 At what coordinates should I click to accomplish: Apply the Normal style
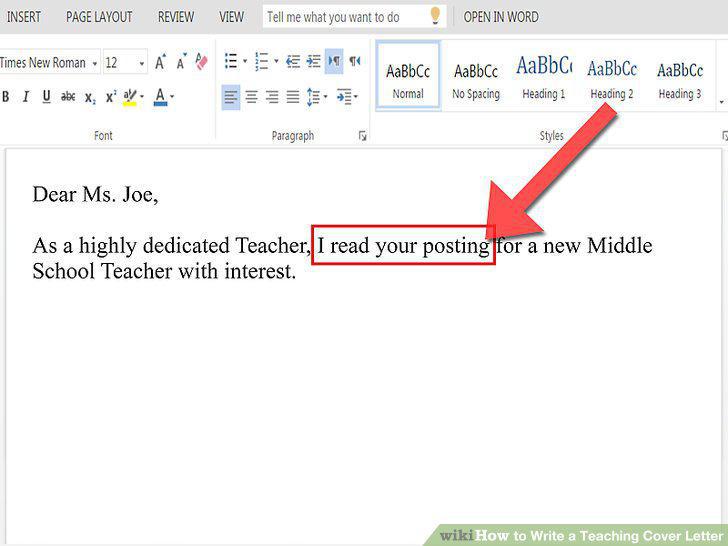coord(408,76)
